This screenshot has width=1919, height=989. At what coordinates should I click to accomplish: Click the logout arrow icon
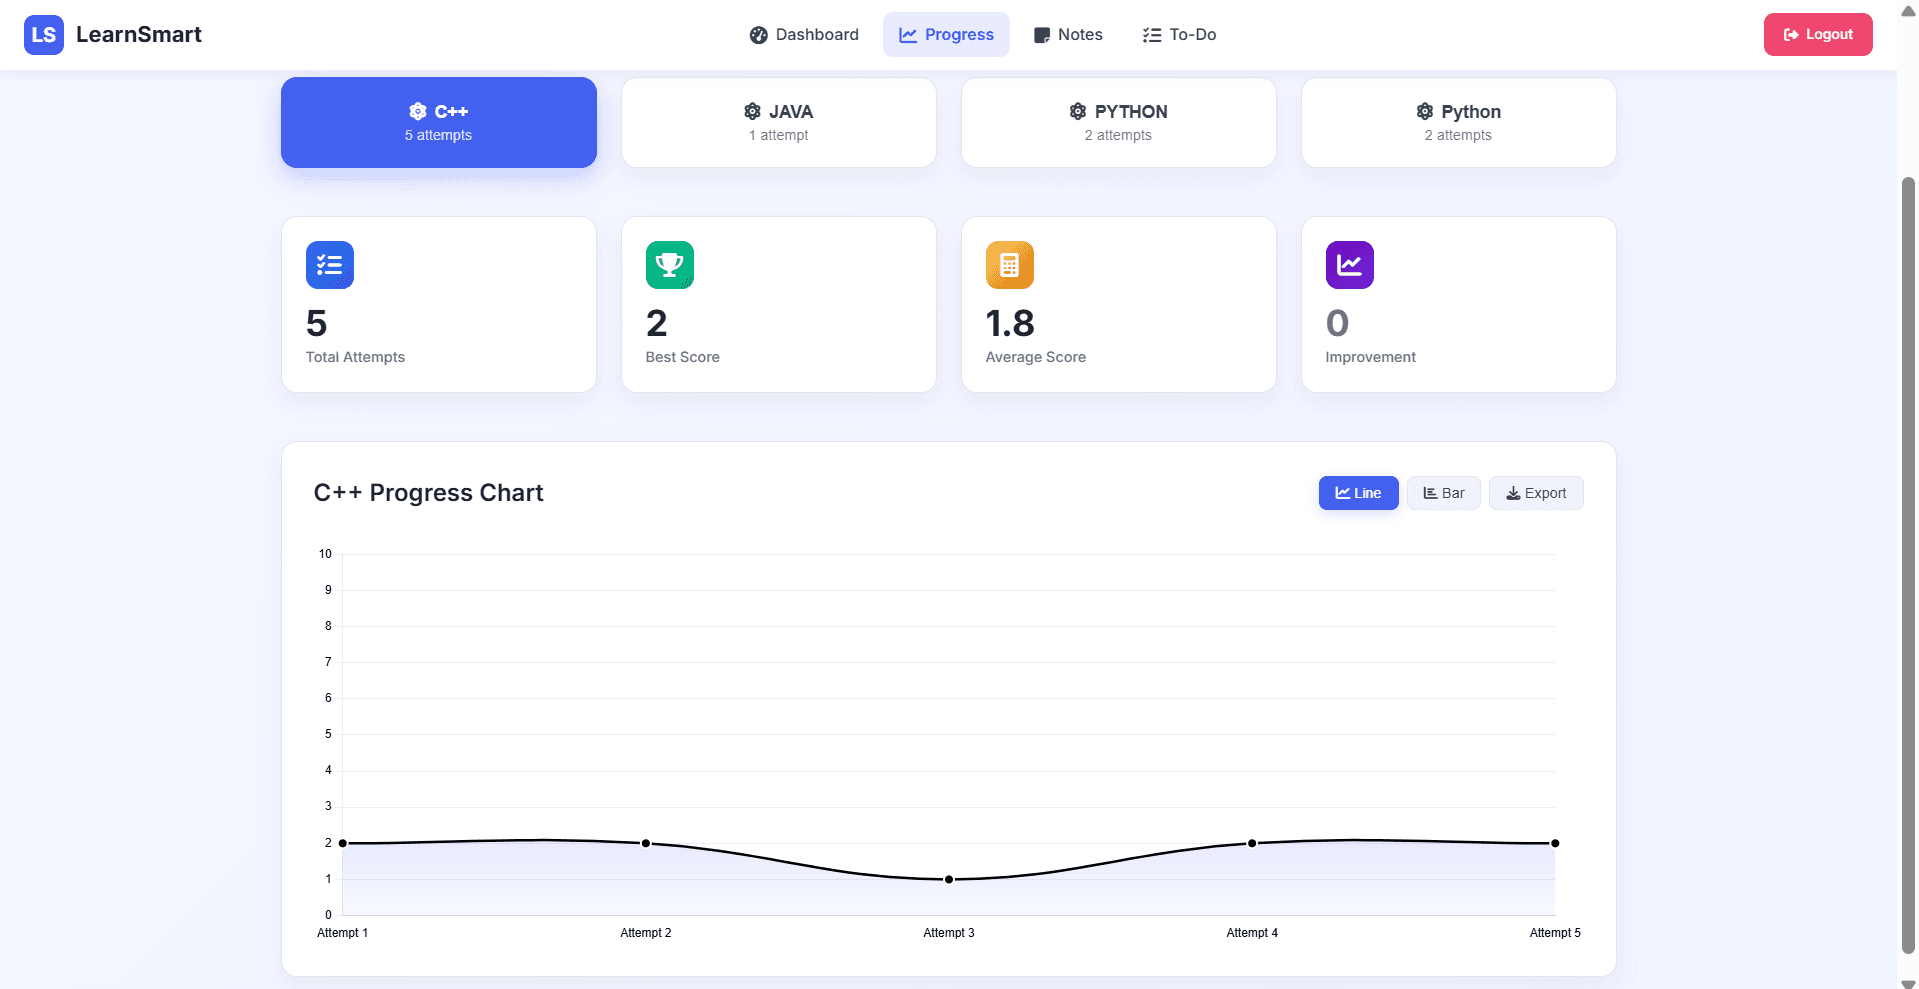[1791, 35]
